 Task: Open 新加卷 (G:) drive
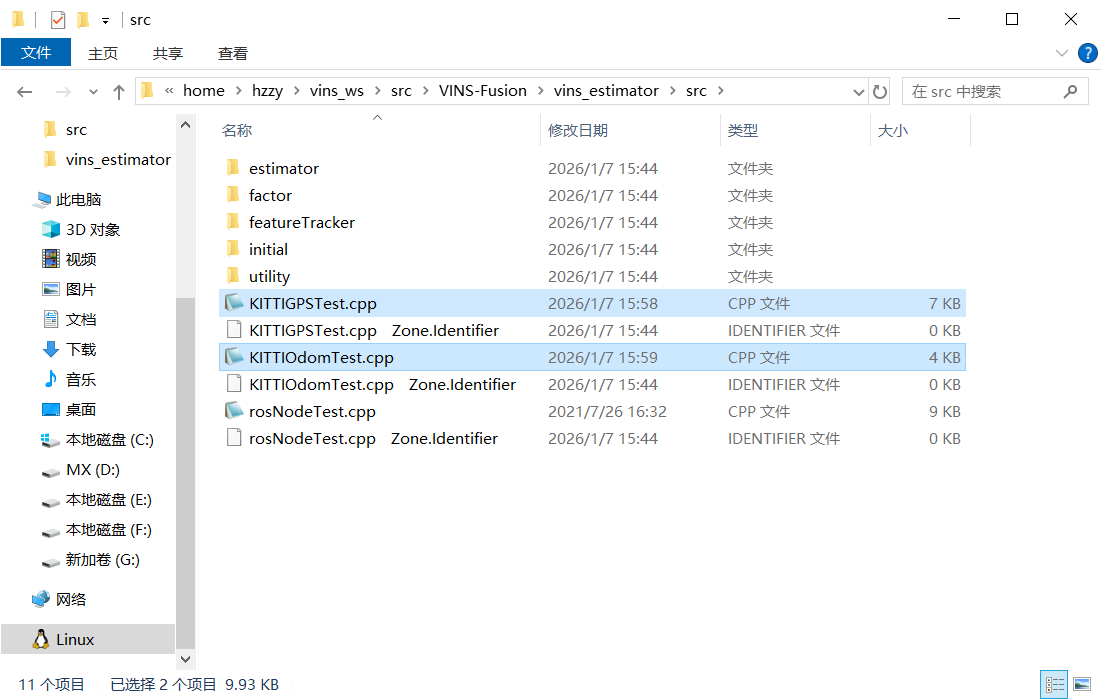(x=103, y=559)
